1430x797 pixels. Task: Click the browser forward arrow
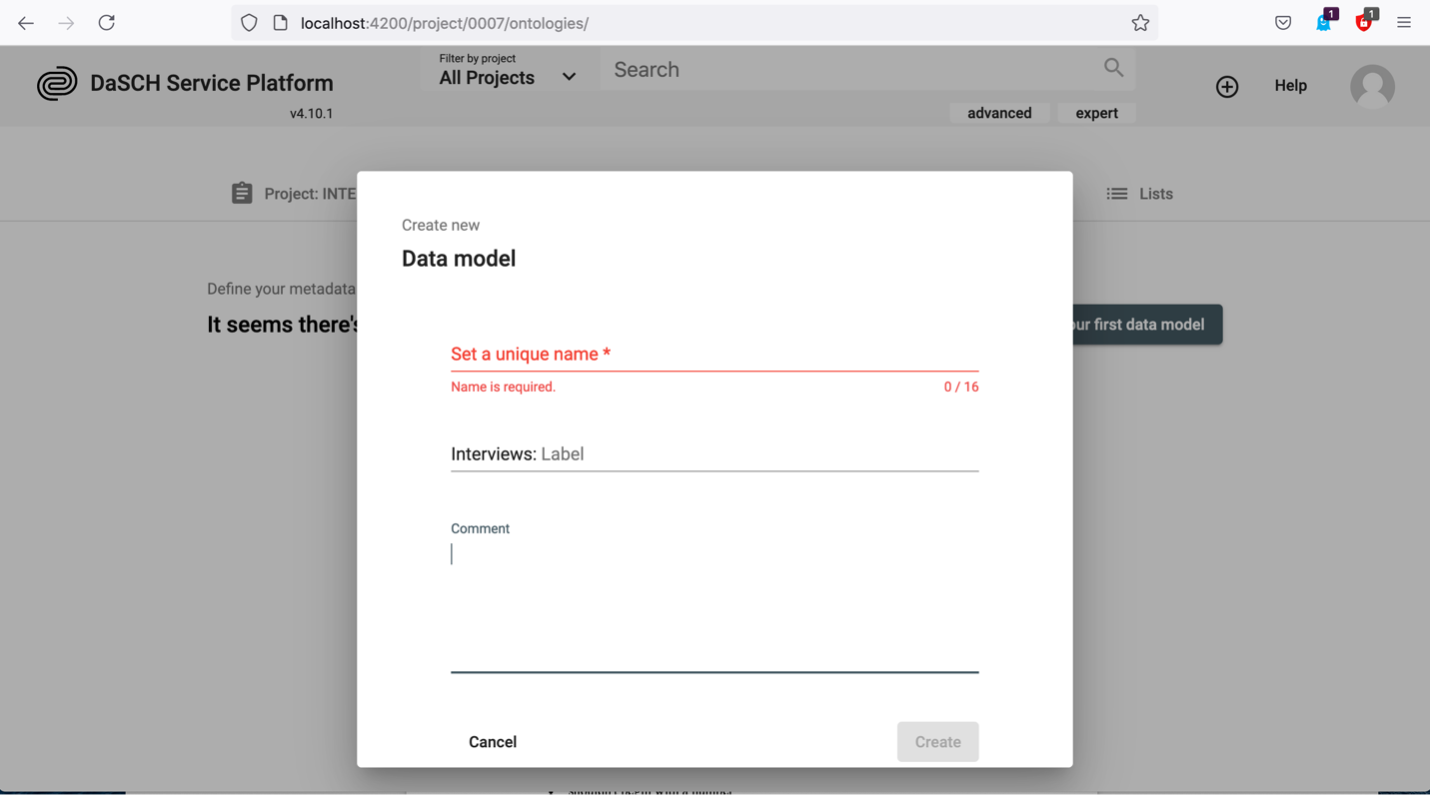66,23
